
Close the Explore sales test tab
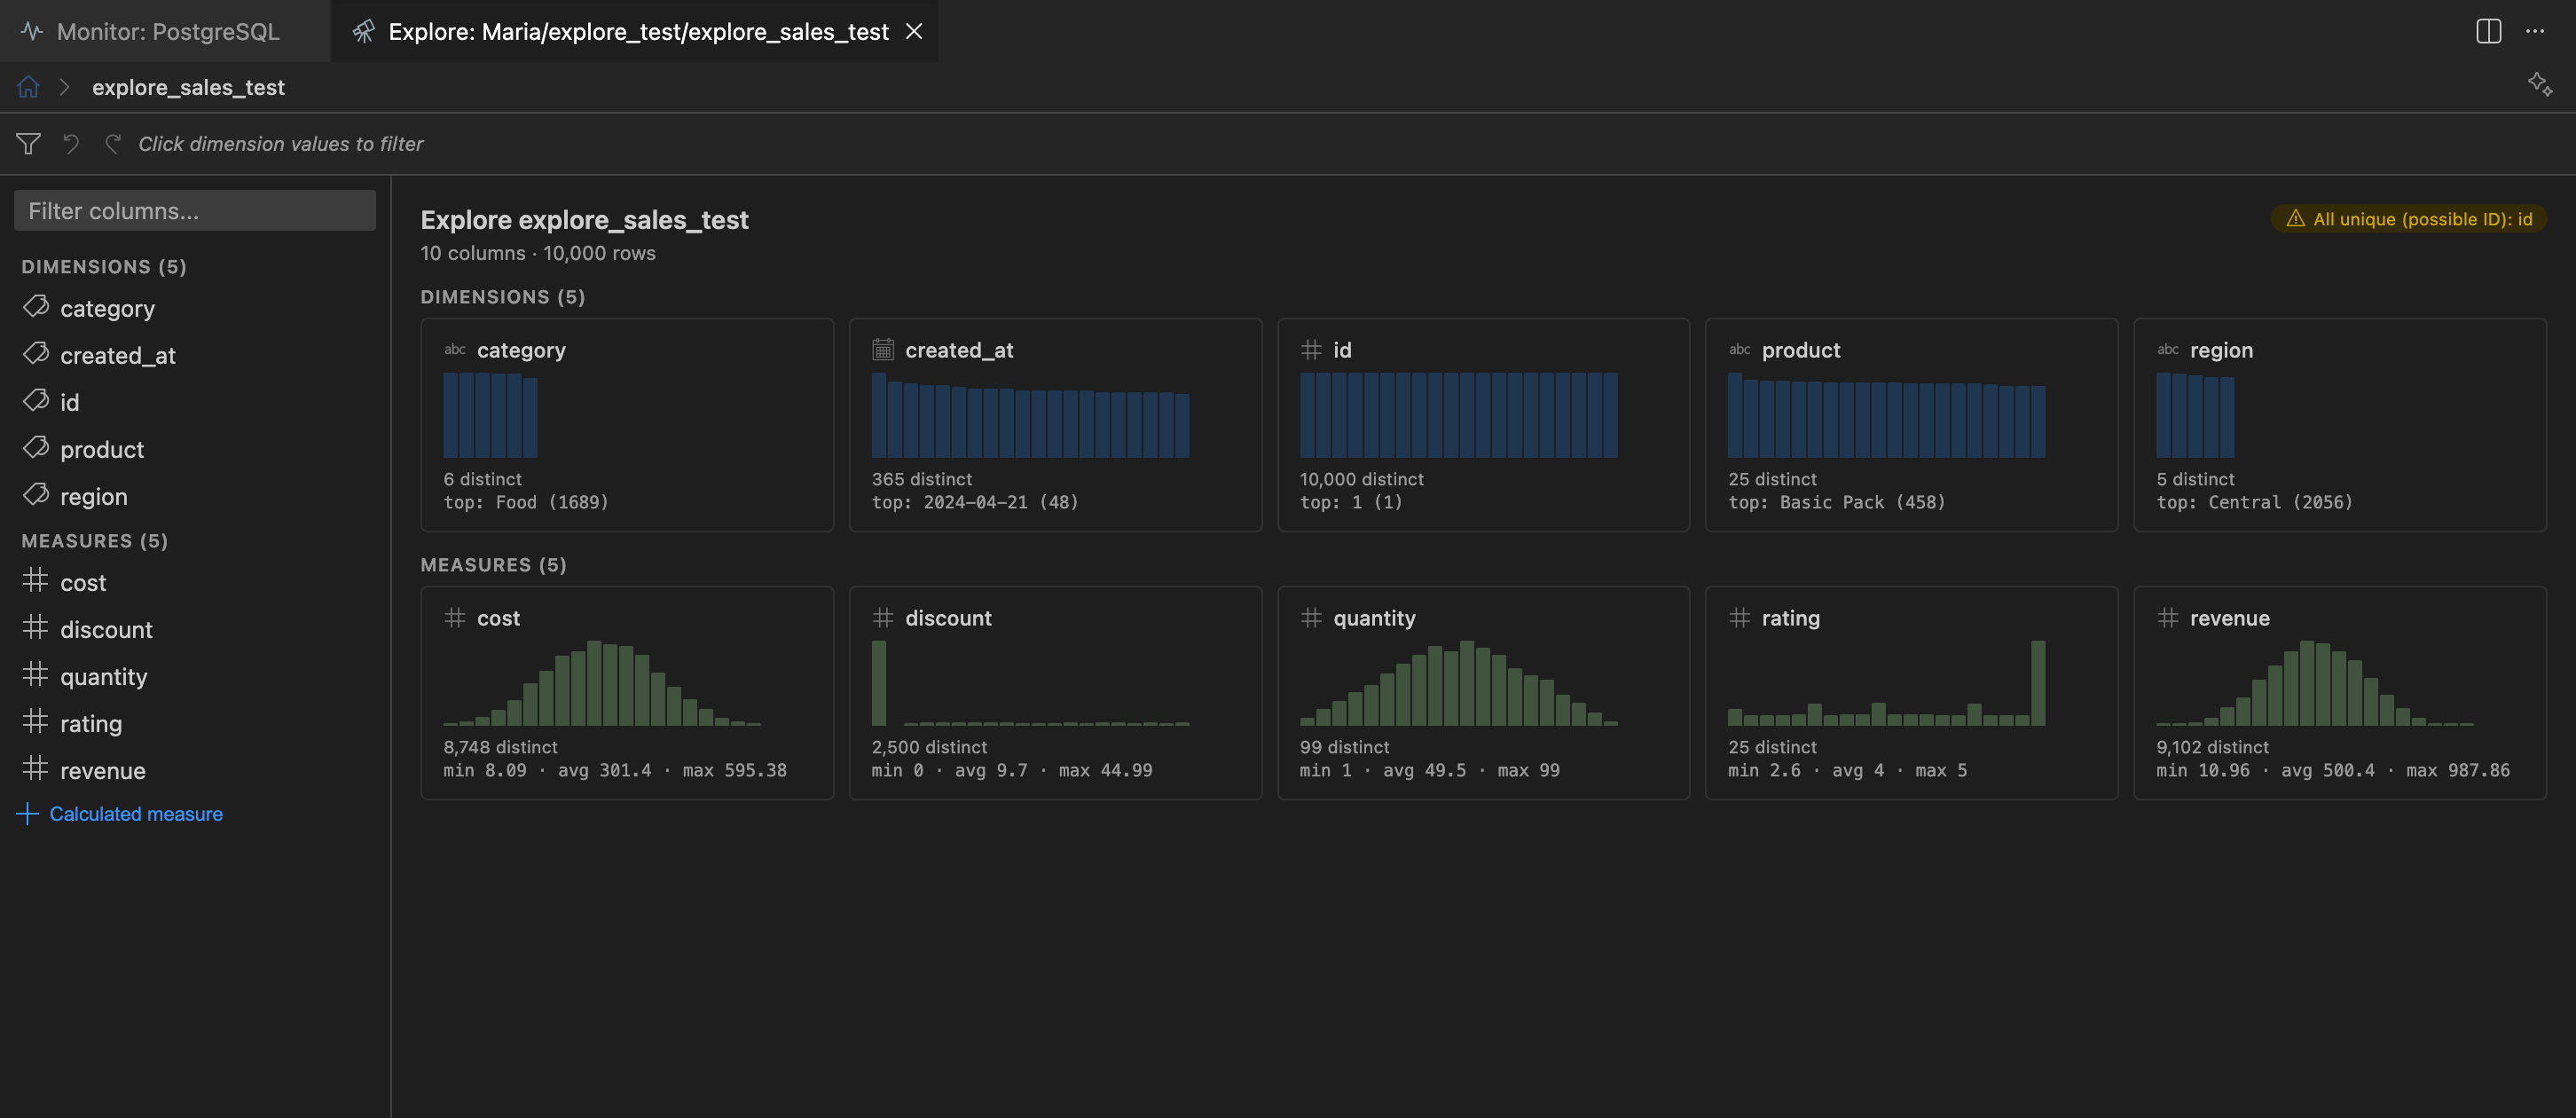click(x=914, y=31)
